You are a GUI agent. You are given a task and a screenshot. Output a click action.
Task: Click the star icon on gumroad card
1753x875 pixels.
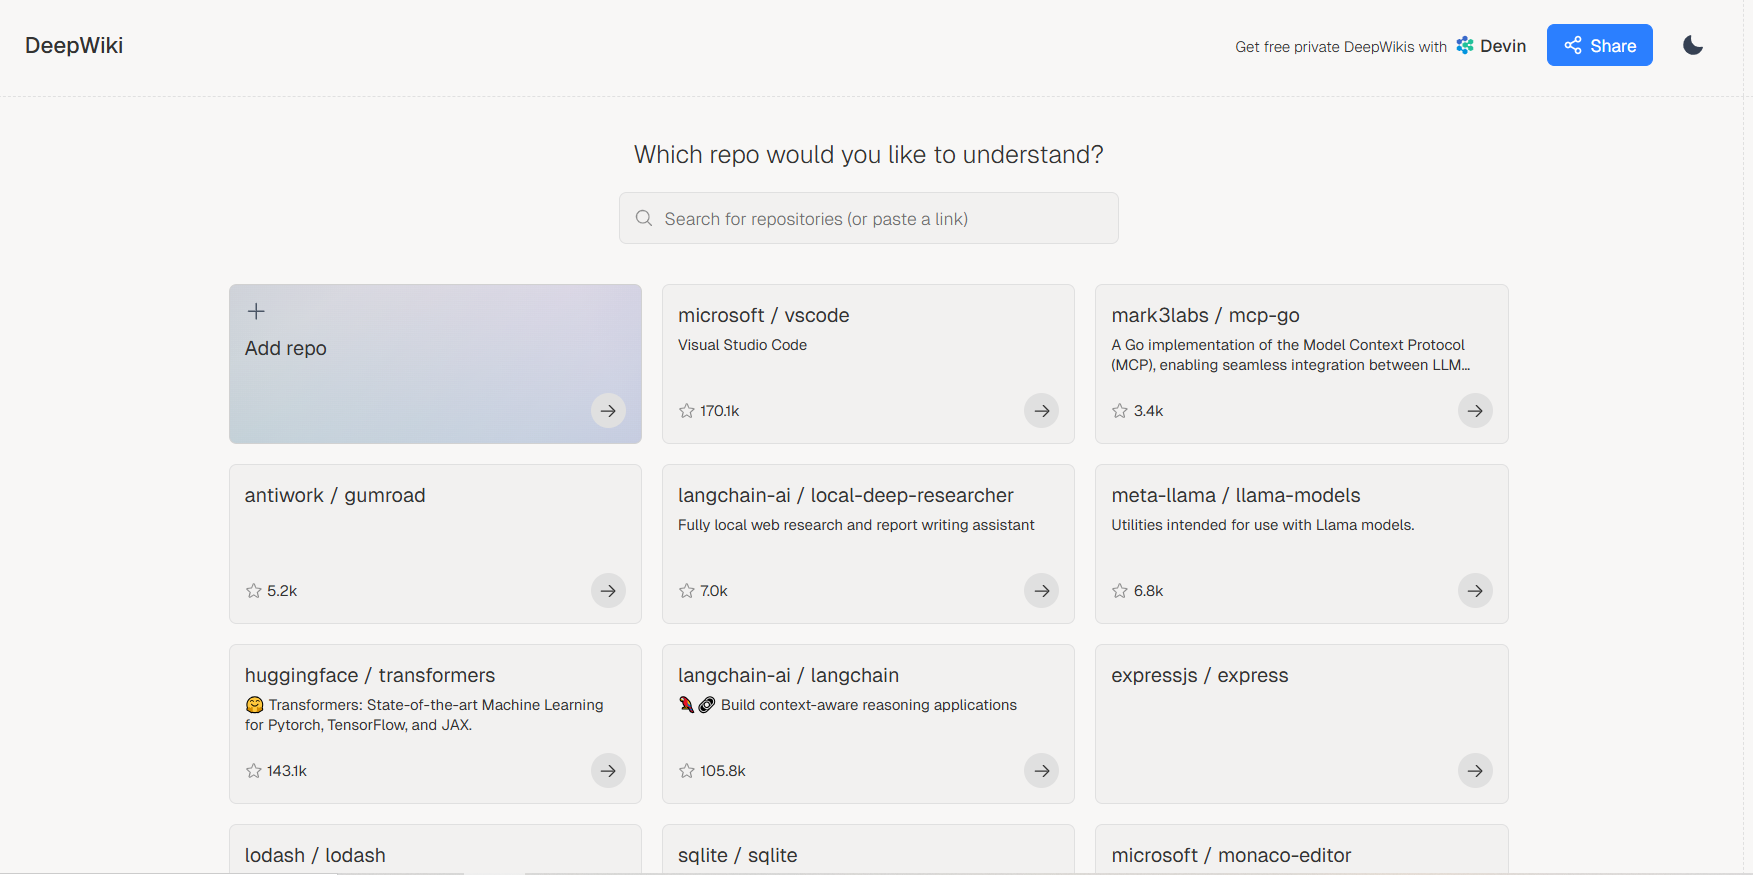[254, 591]
